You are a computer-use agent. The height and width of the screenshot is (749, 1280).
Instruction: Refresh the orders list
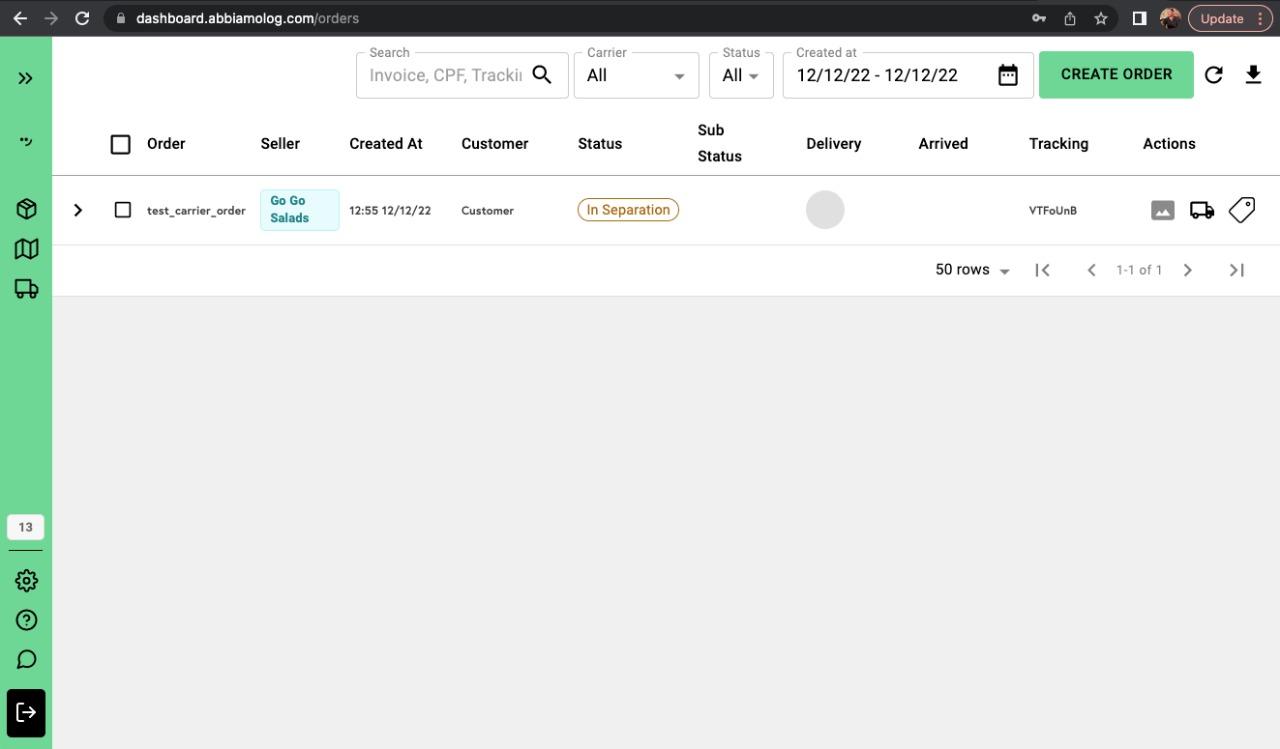point(1213,75)
